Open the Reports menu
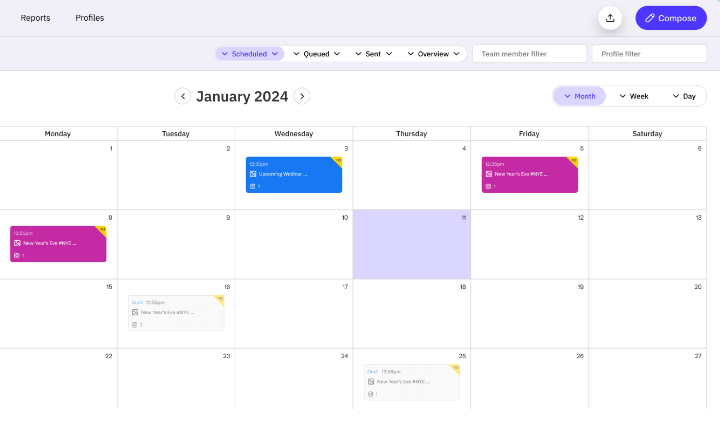This screenshot has height=426, width=720. (x=35, y=18)
